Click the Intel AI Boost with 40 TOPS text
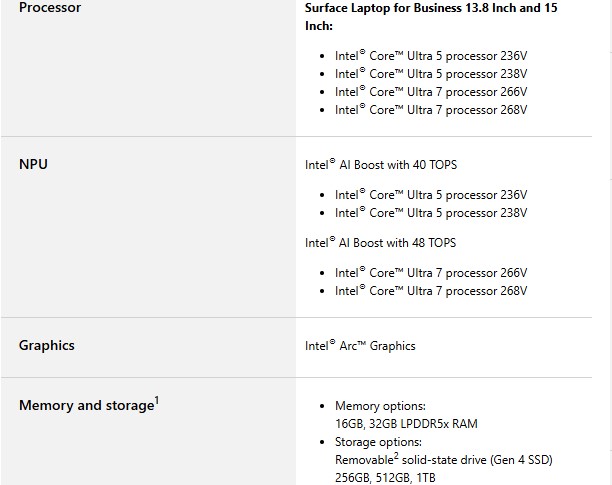Viewport: 612px width, 485px height. (x=381, y=165)
